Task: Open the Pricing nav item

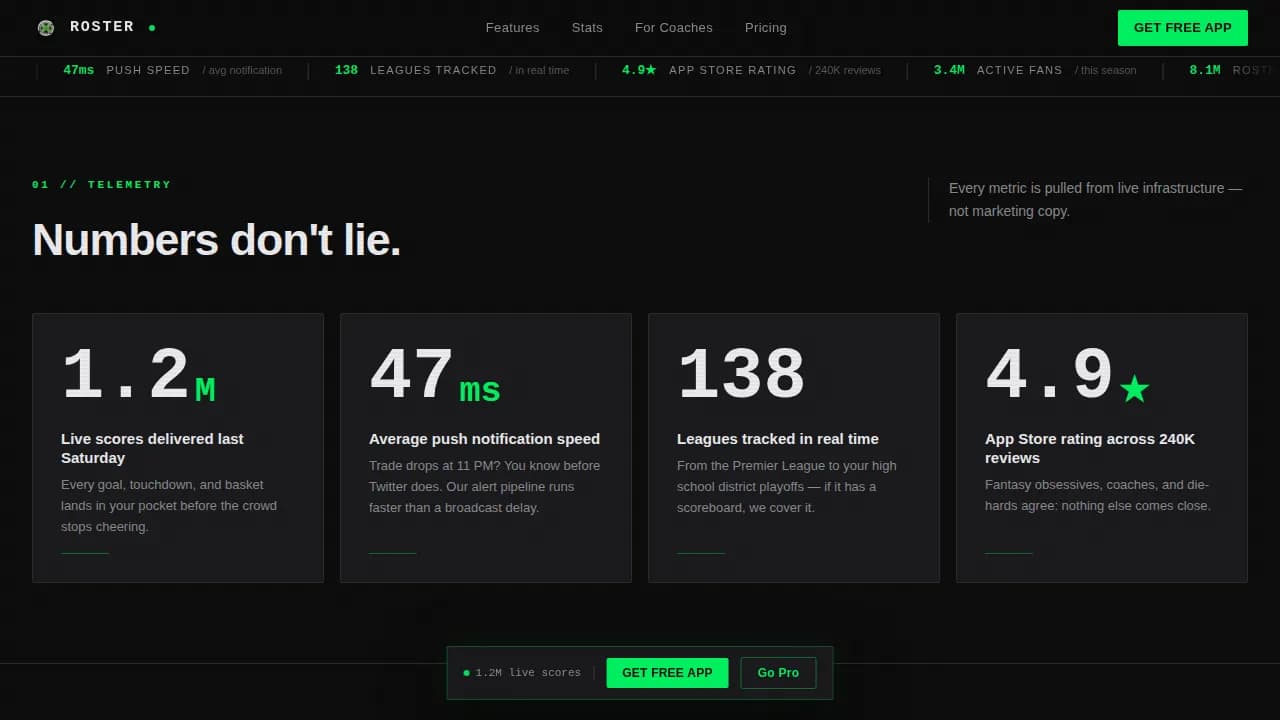Action: coord(766,28)
